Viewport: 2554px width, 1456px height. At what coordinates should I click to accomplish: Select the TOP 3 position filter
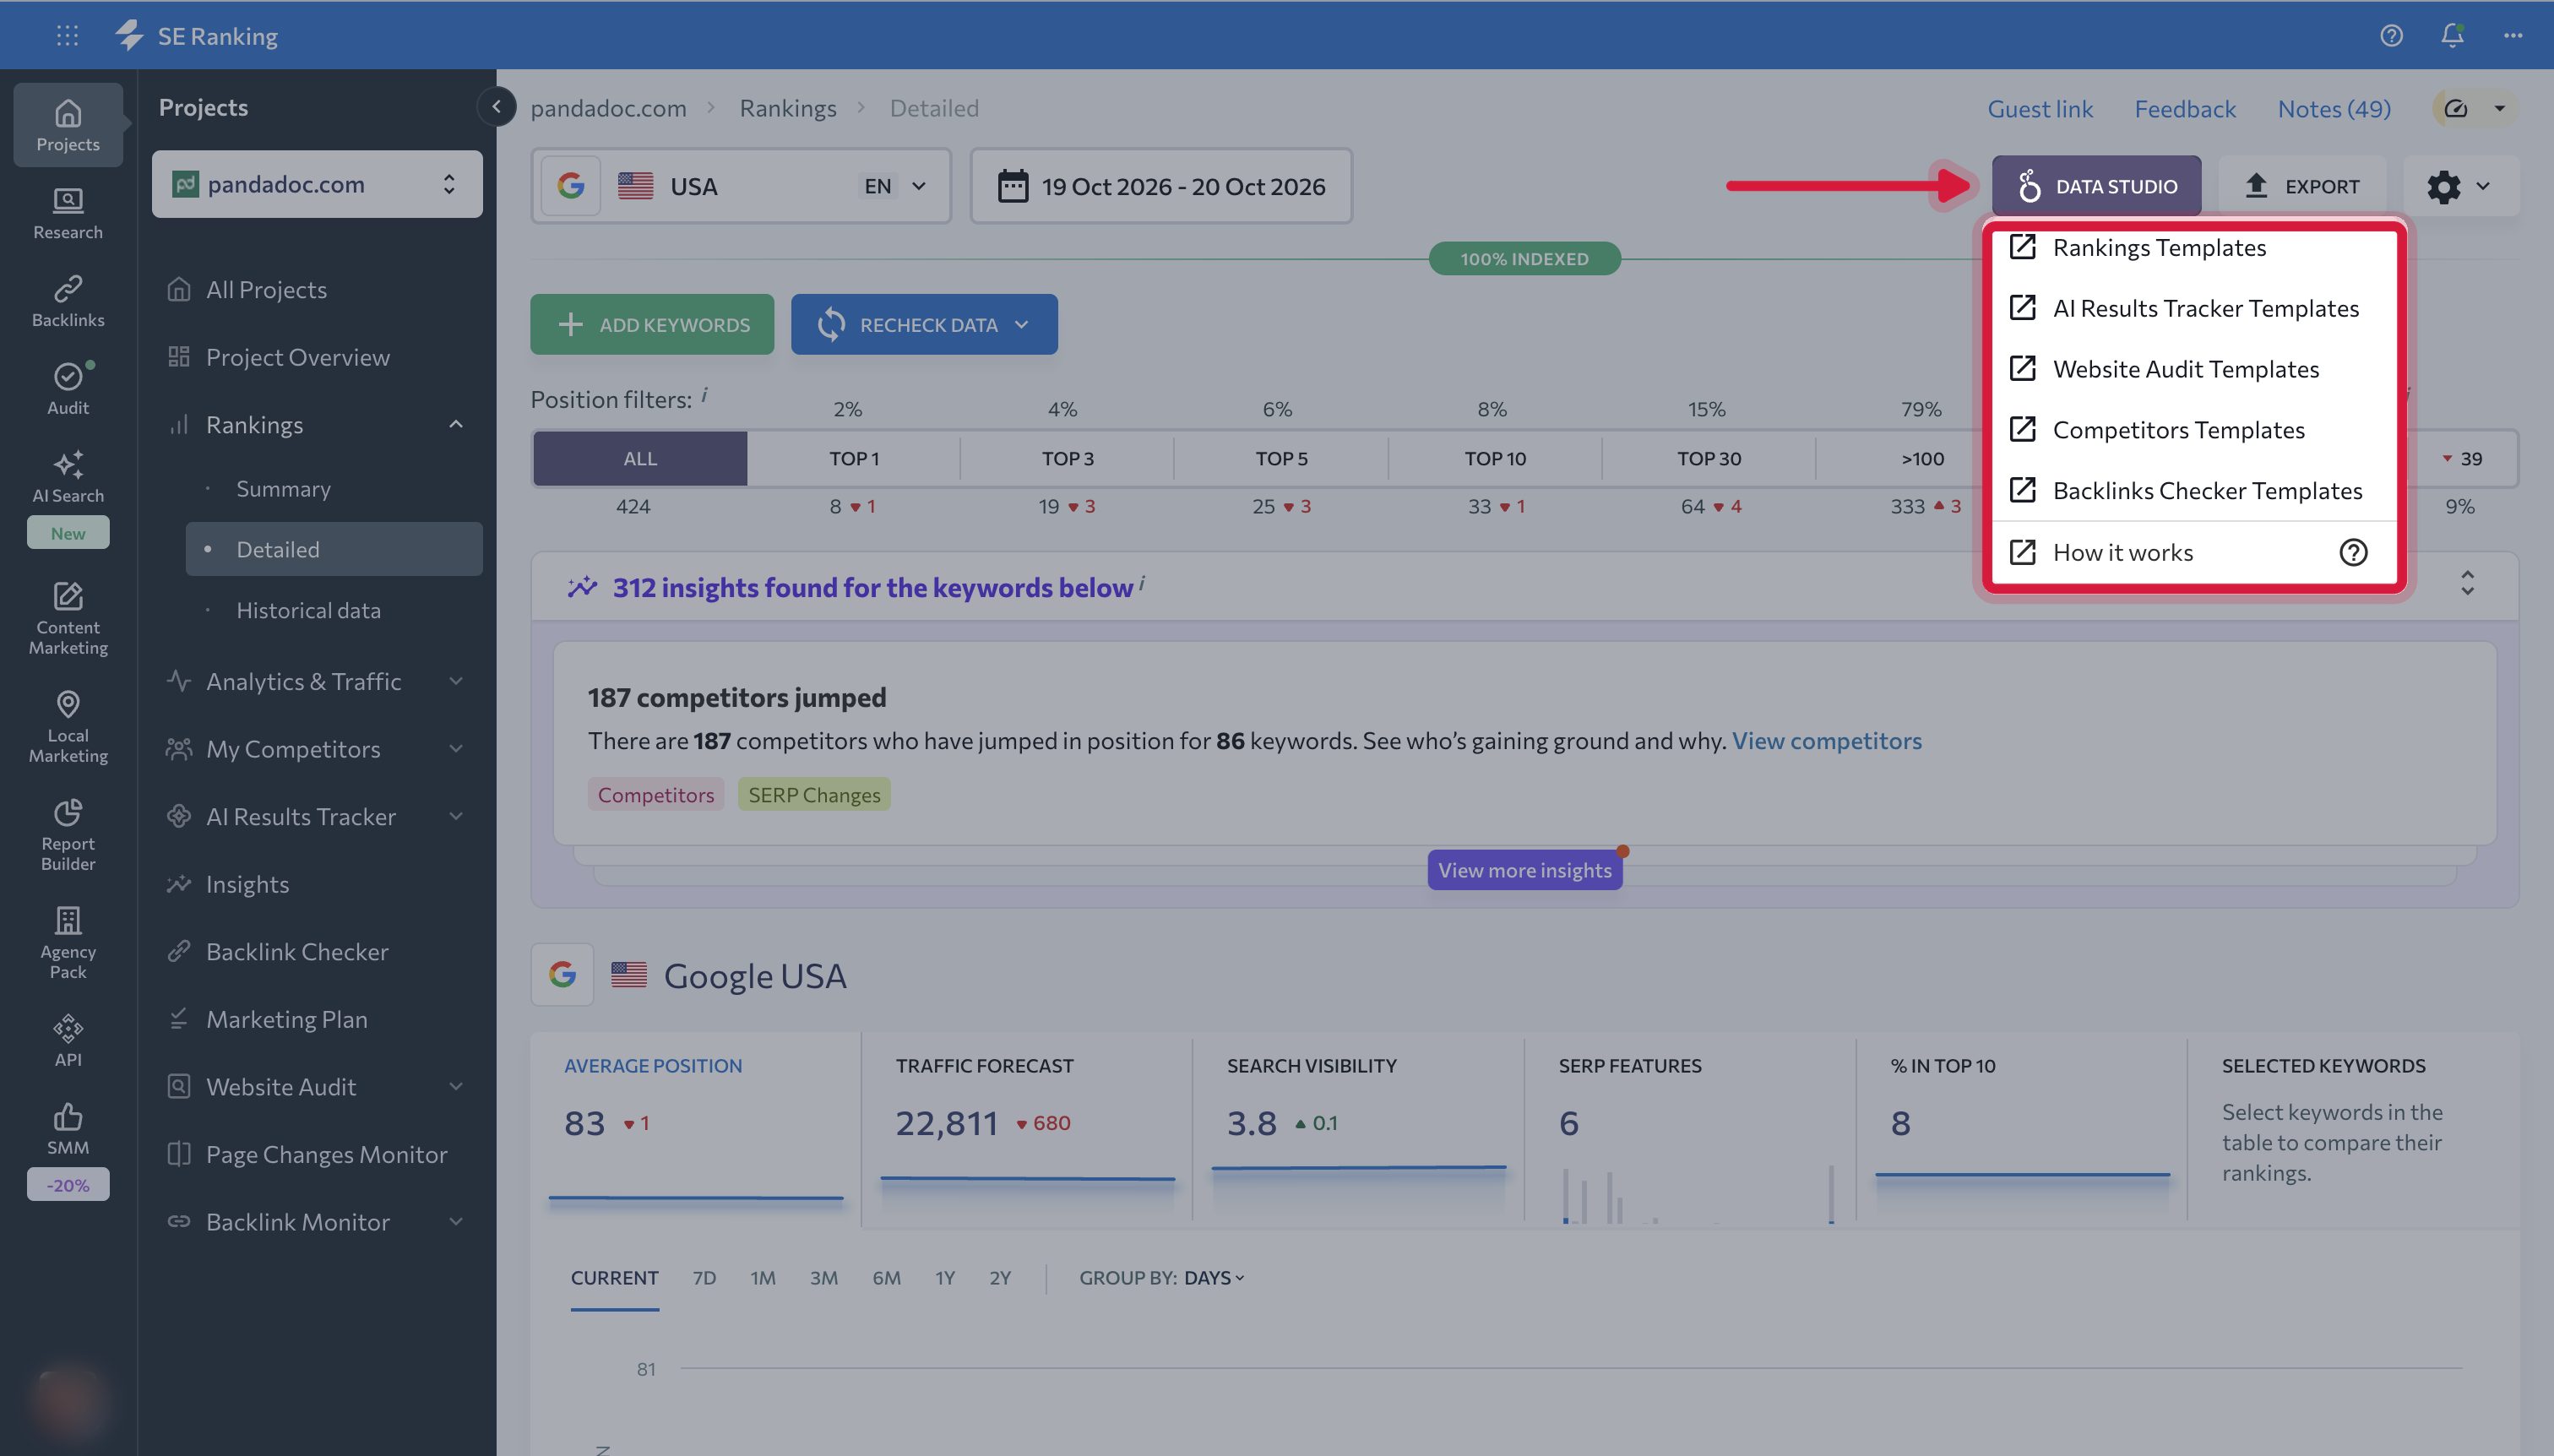coord(1068,459)
